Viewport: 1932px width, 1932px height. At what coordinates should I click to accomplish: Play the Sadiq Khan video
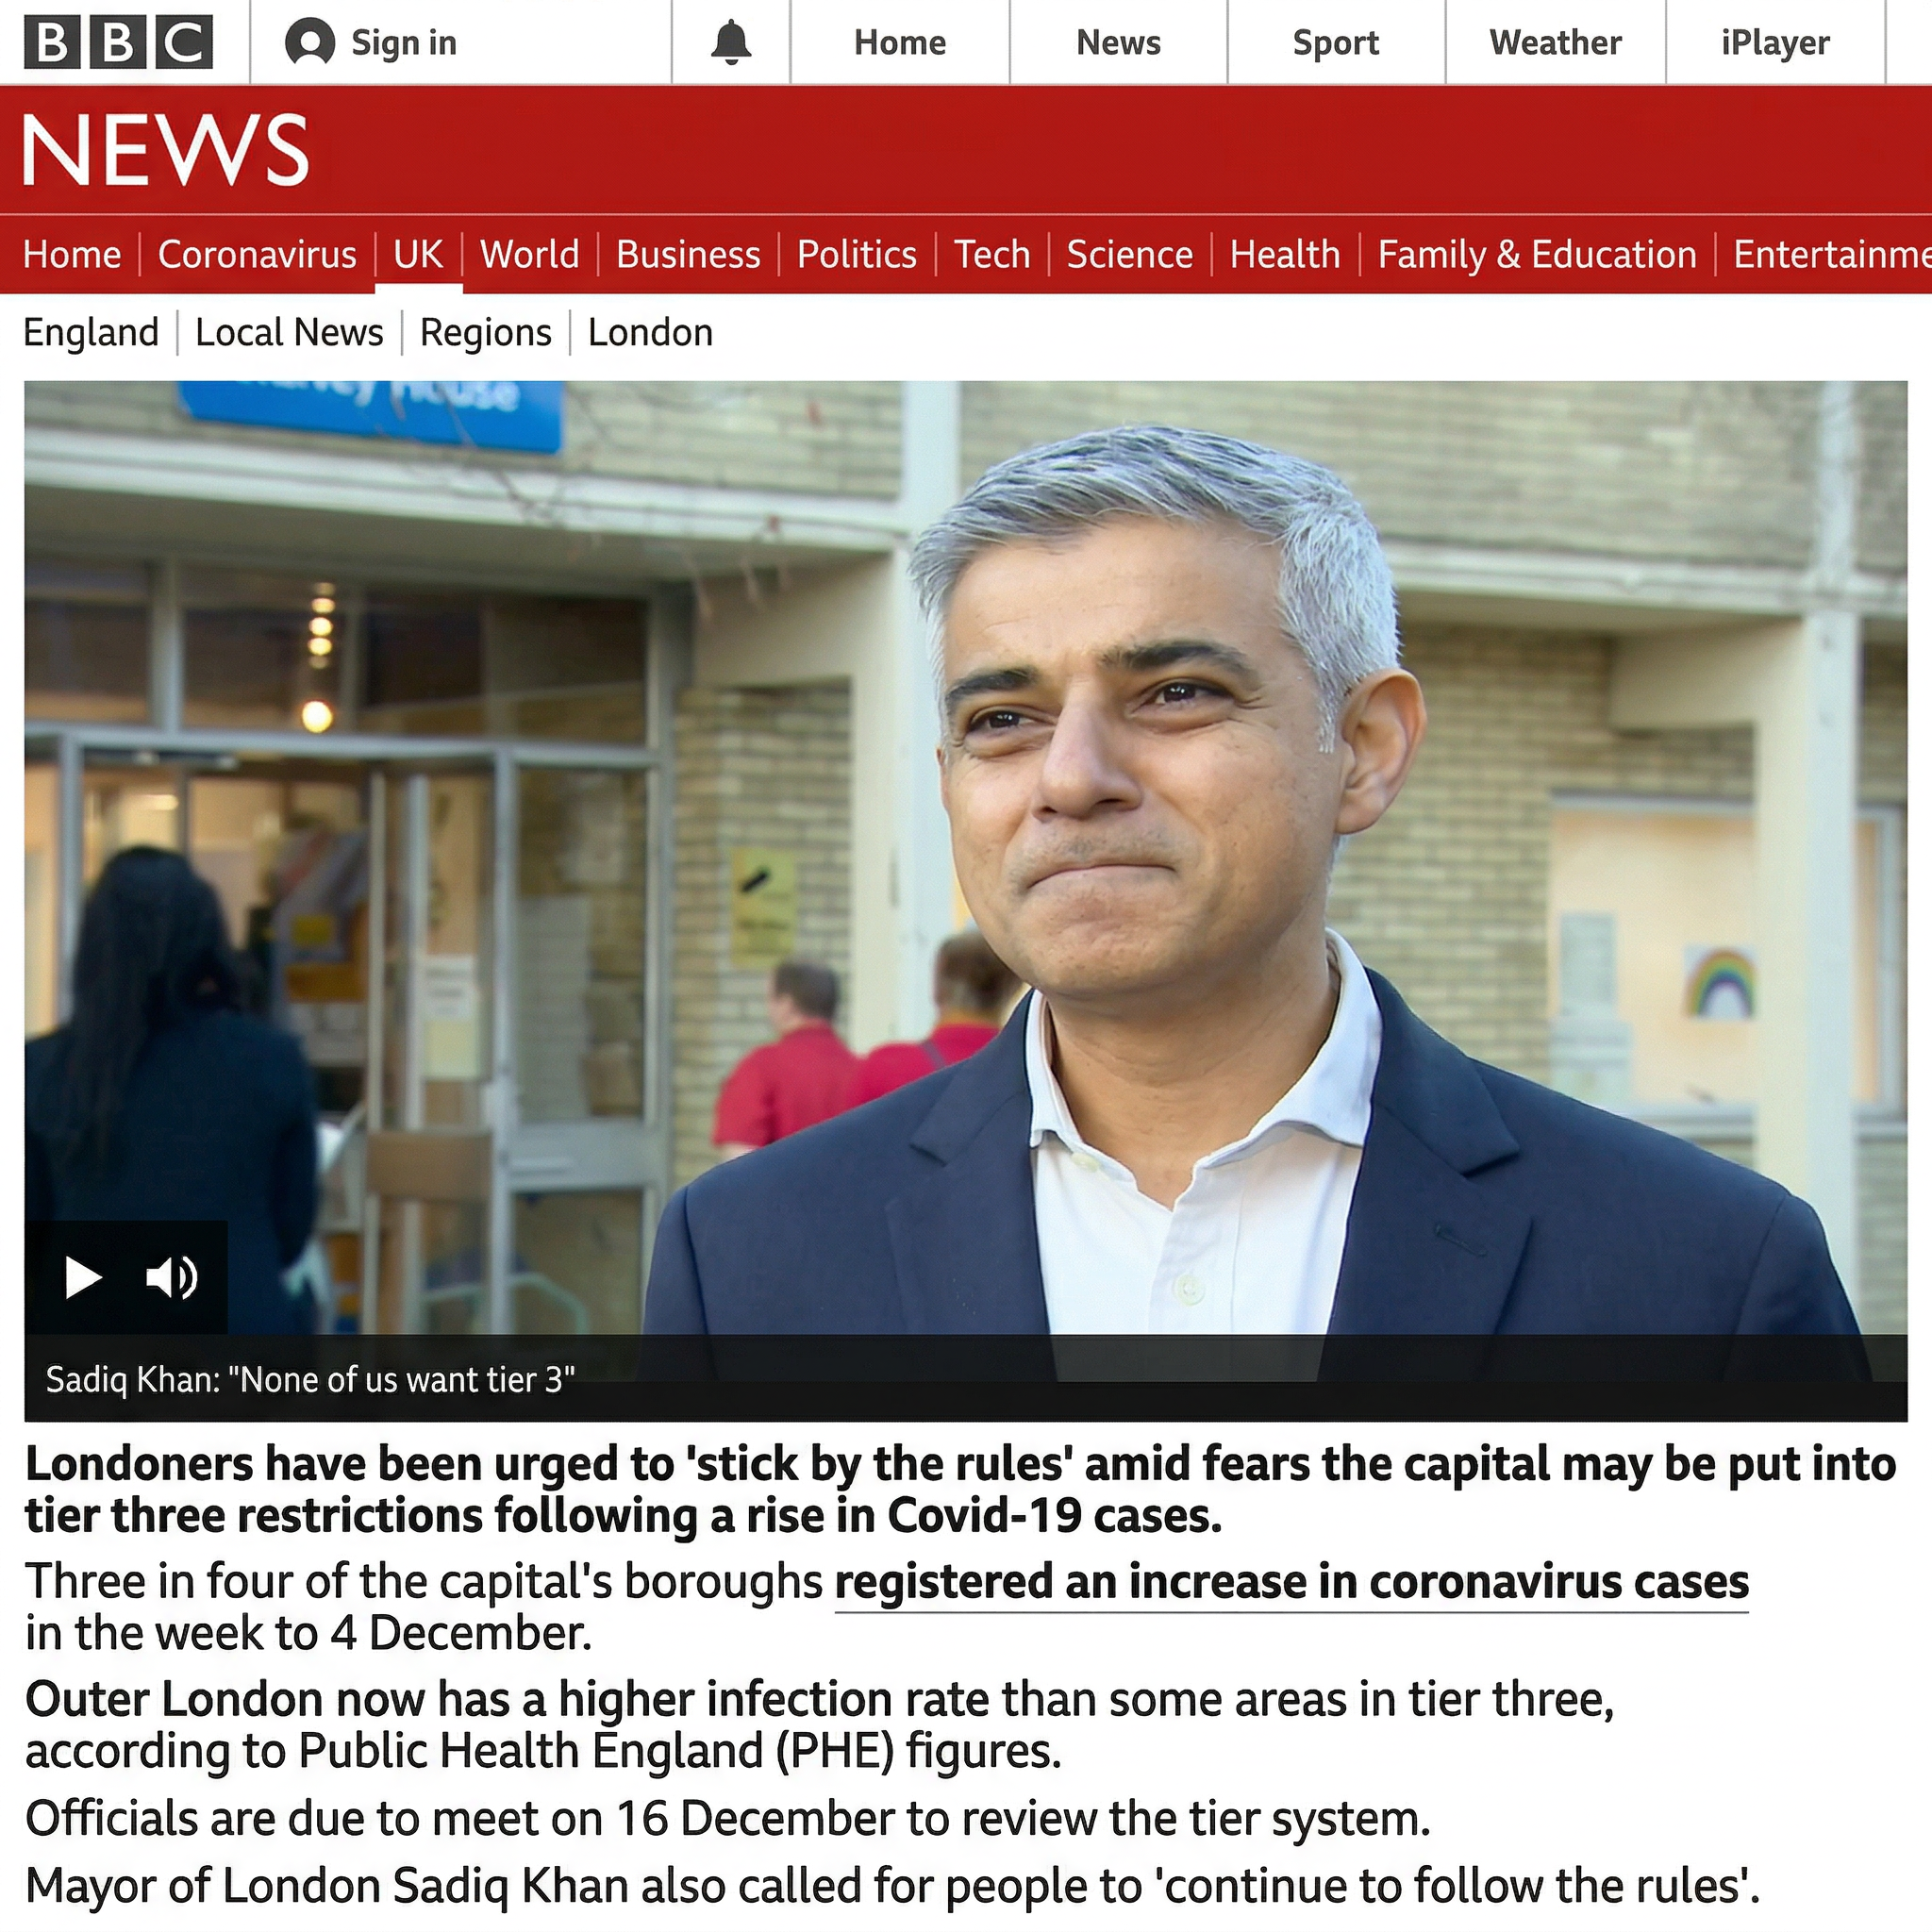83,1277
